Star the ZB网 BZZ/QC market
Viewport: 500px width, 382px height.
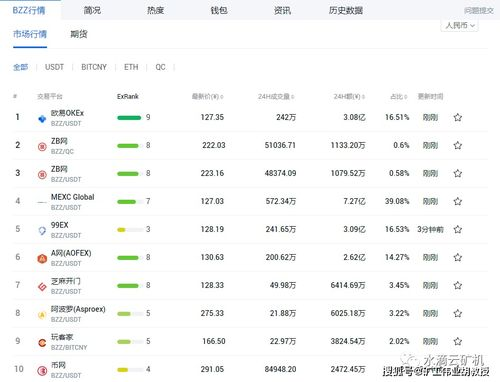[x=458, y=145]
